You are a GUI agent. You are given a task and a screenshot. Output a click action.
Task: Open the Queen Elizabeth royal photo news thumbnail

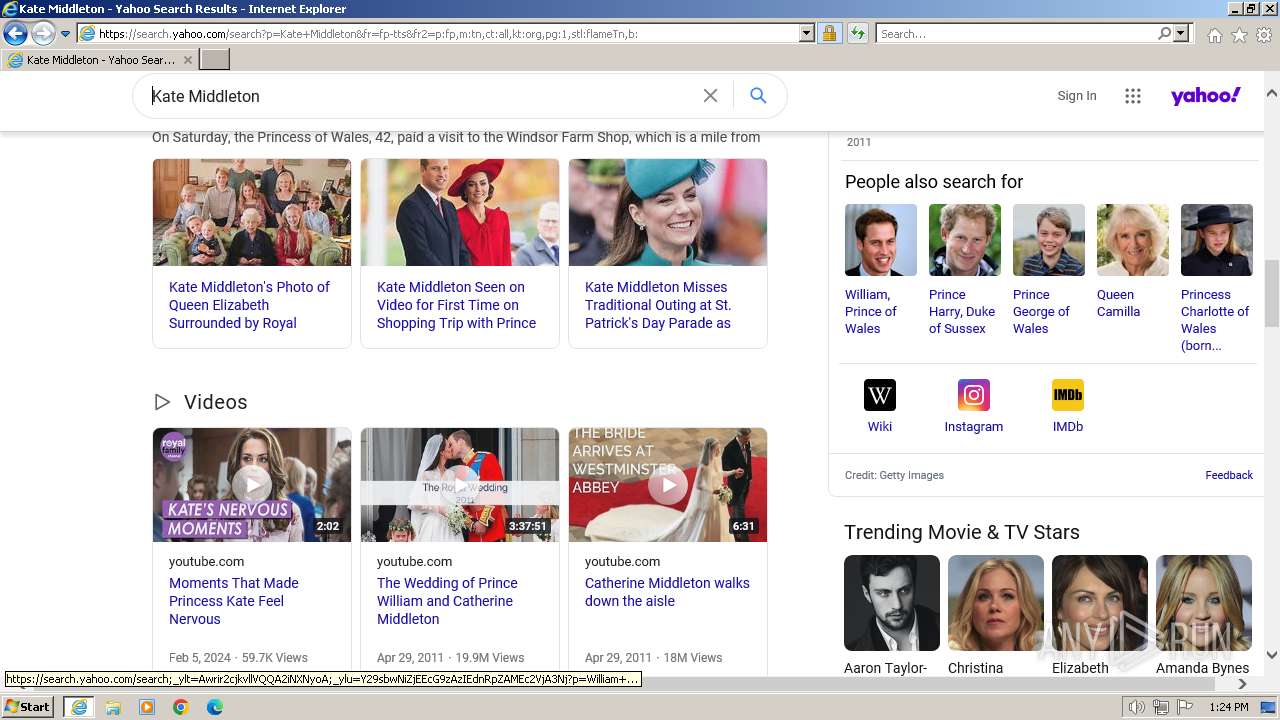coord(252,212)
